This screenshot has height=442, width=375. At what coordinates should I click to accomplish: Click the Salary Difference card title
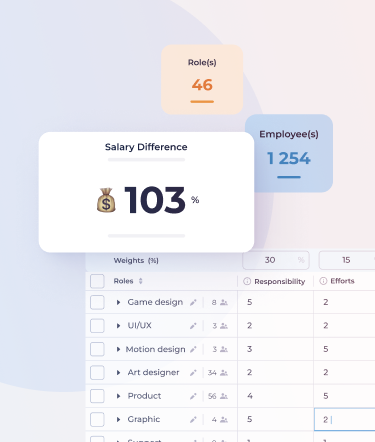coord(146,147)
